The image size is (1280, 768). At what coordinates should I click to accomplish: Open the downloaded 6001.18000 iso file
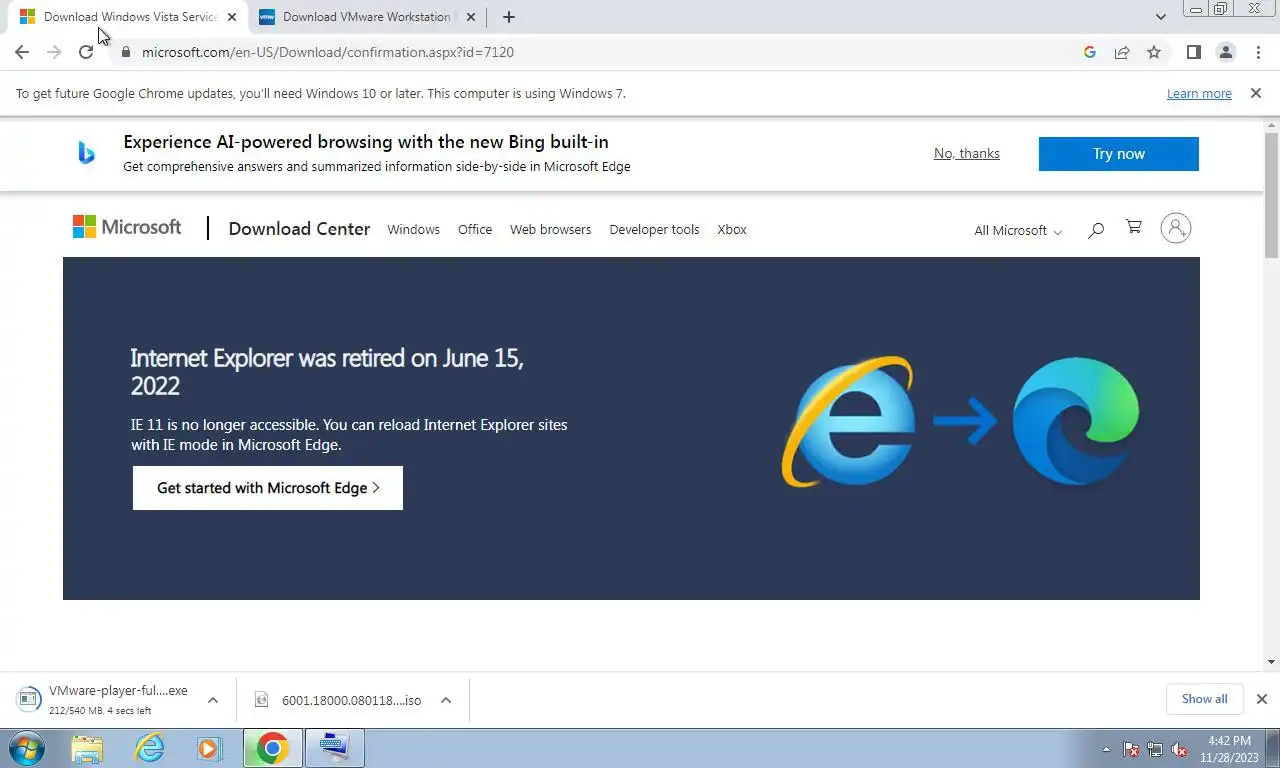tap(340, 700)
